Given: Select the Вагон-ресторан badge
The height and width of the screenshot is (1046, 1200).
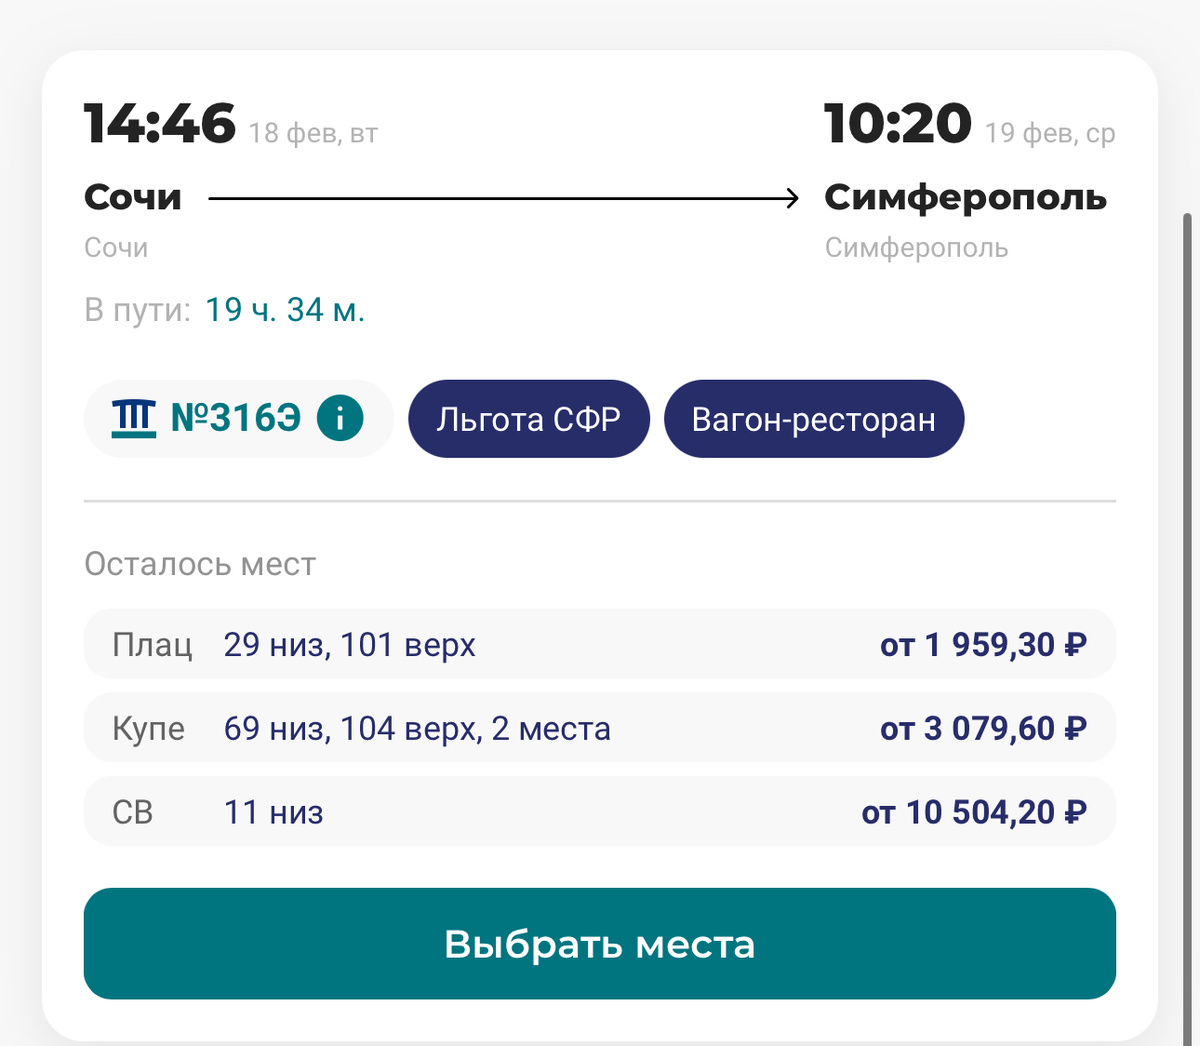Looking at the screenshot, I should 813,418.
